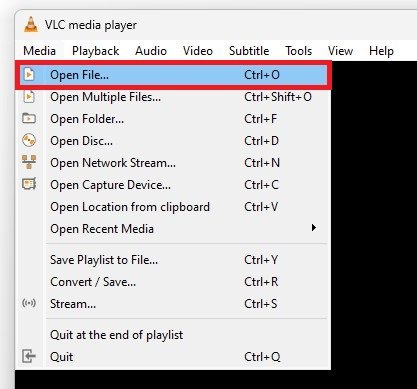
Task: Click the Open File play-document icon
Action: (29, 74)
